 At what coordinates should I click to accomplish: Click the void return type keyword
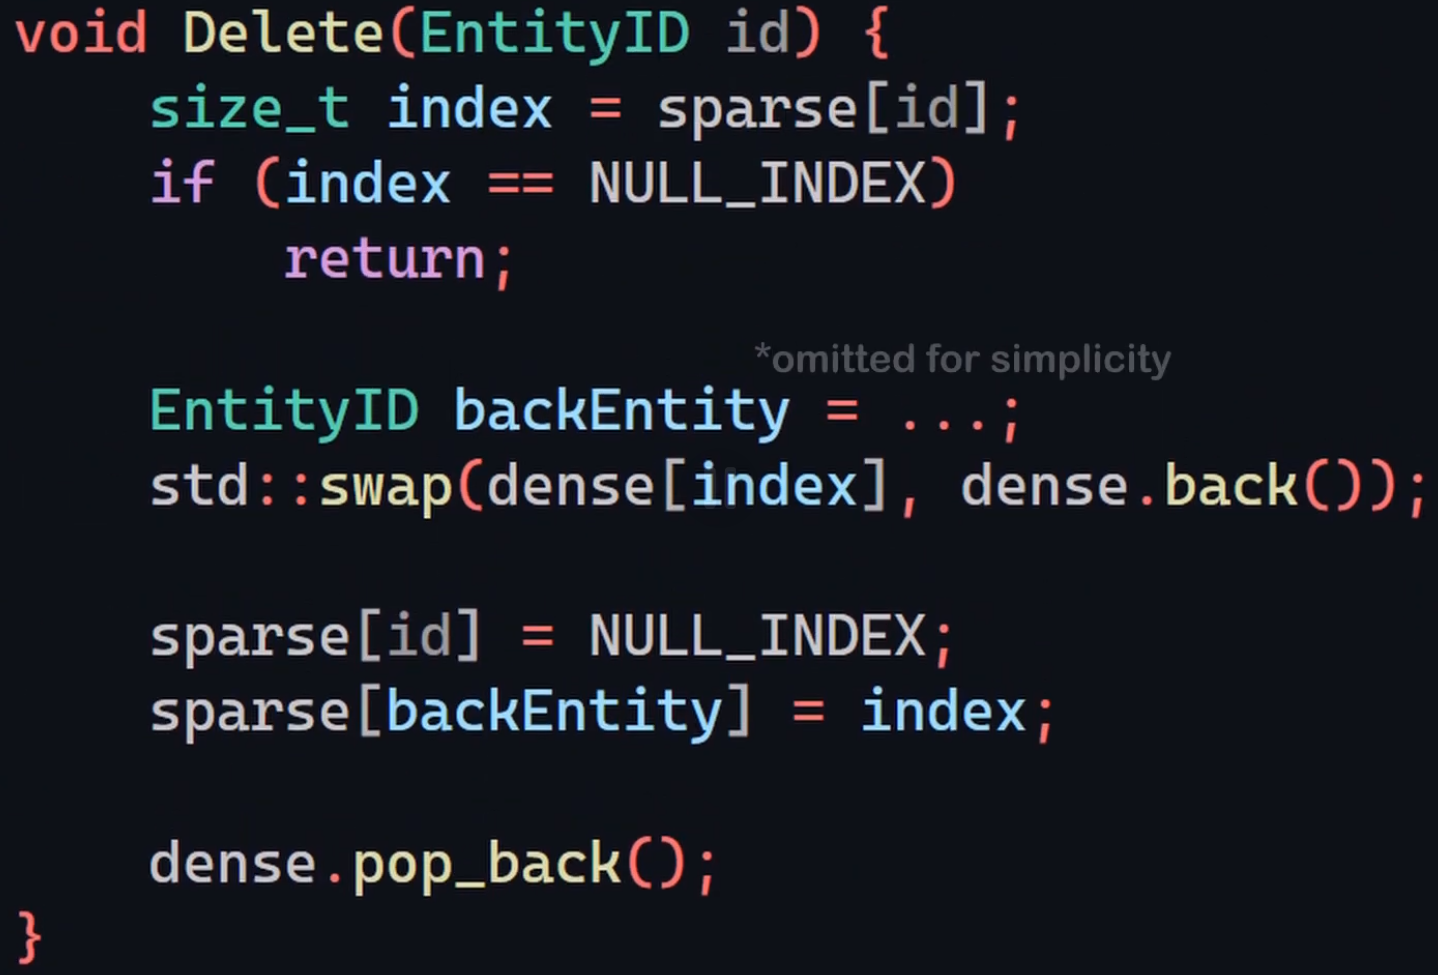point(82,33)
